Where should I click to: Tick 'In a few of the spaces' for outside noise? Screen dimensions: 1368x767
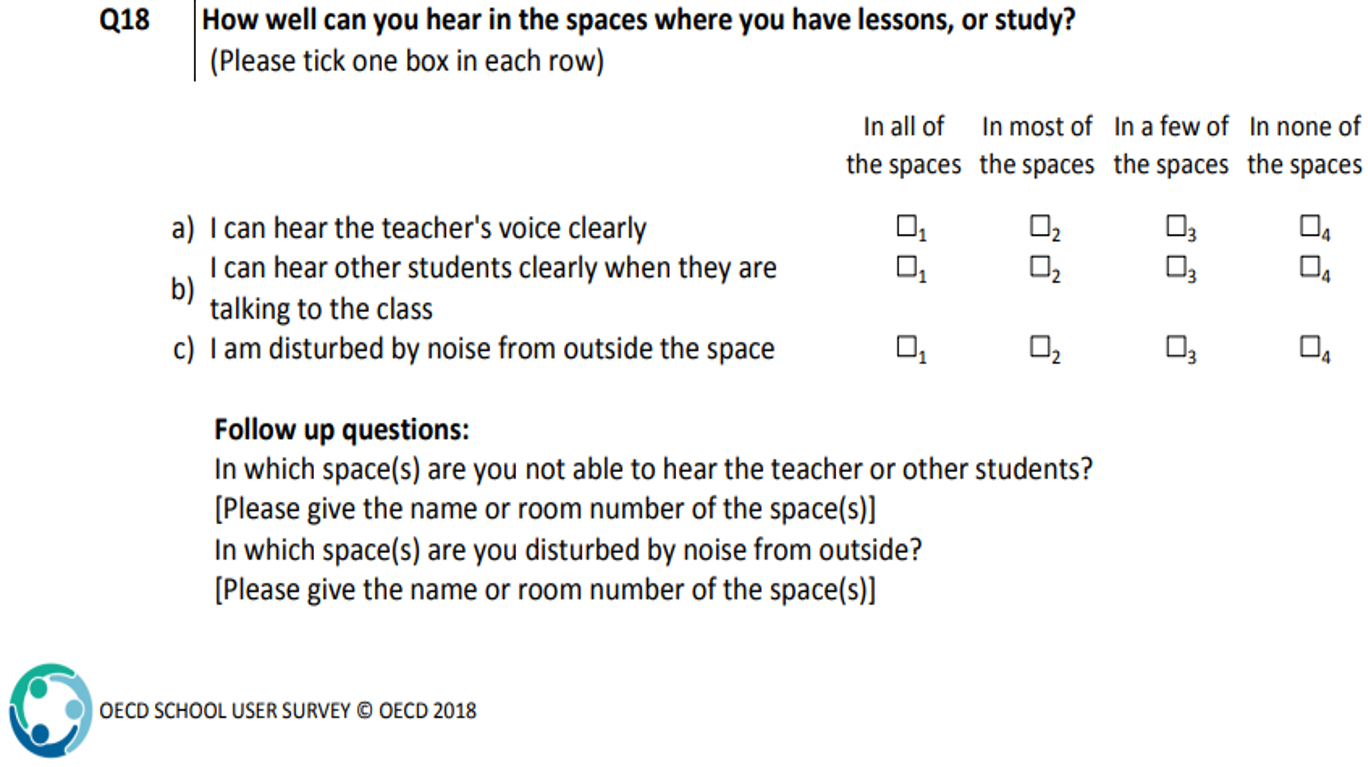click(1175, 347)
